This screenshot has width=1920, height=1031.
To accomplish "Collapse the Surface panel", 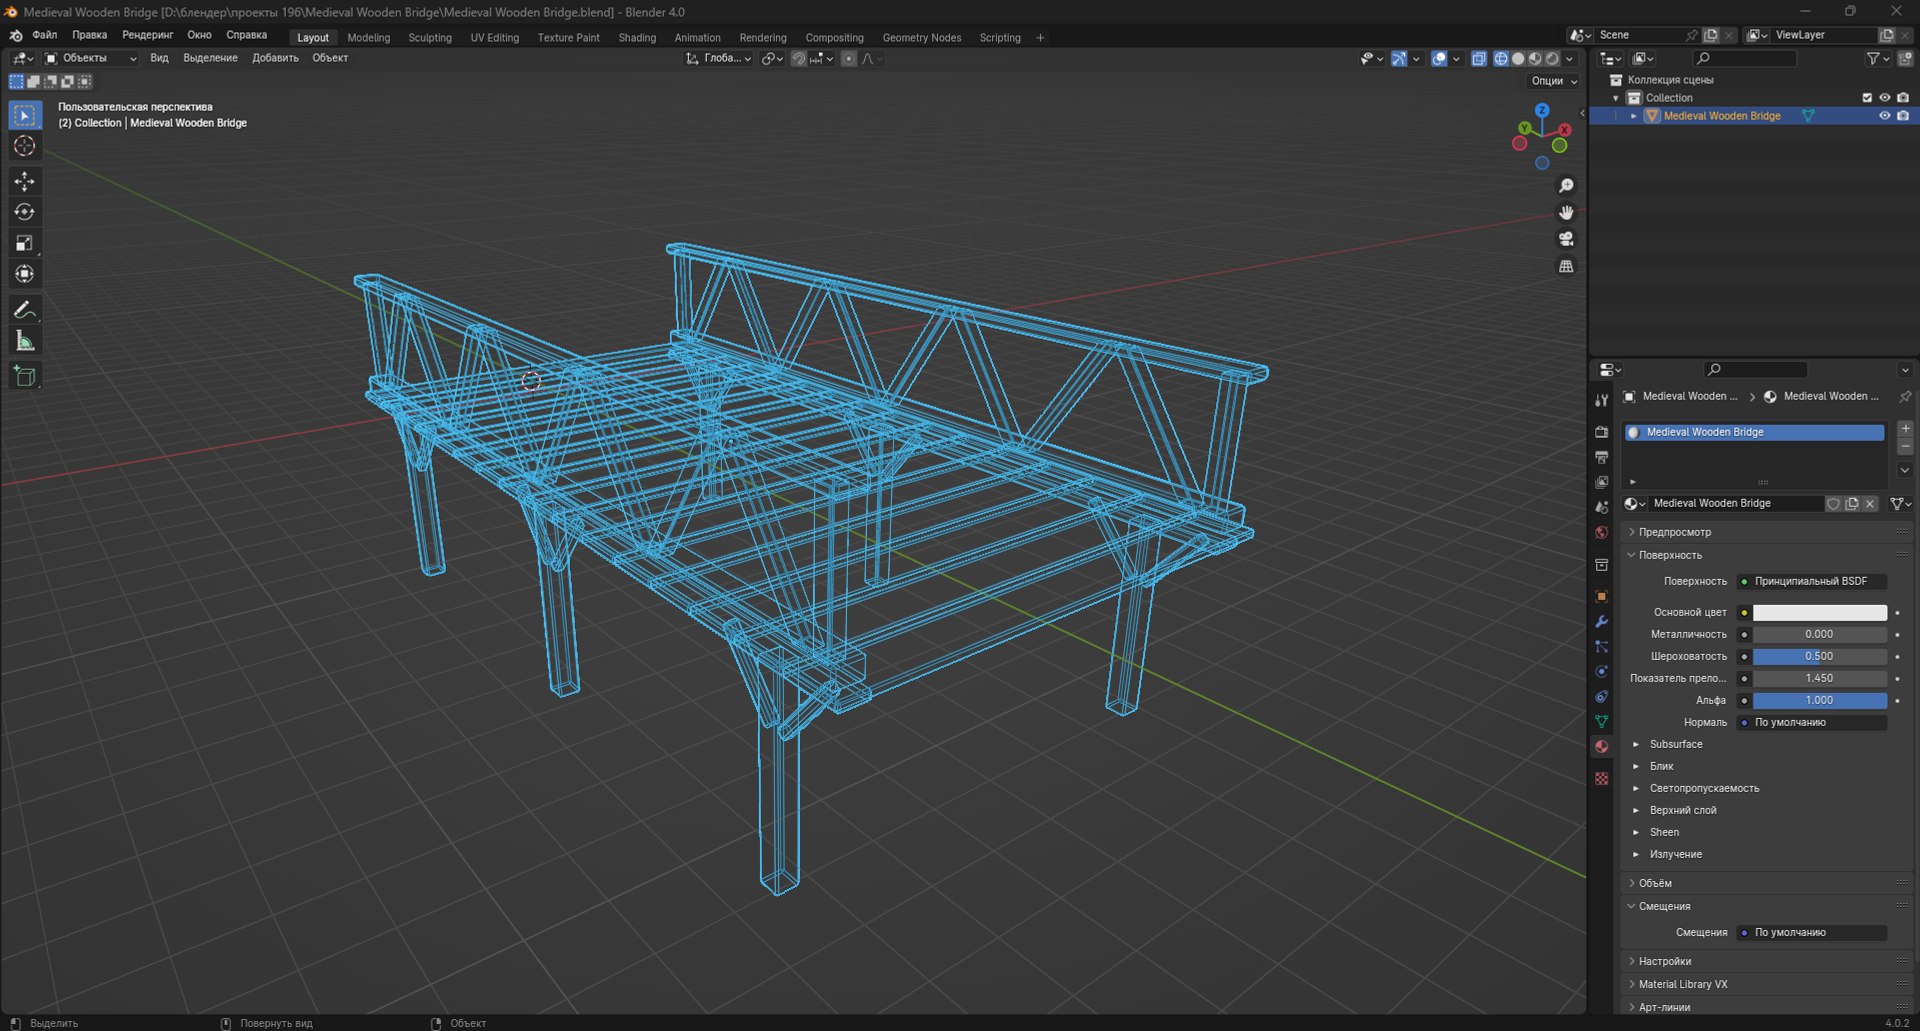I will point(1670,555).
